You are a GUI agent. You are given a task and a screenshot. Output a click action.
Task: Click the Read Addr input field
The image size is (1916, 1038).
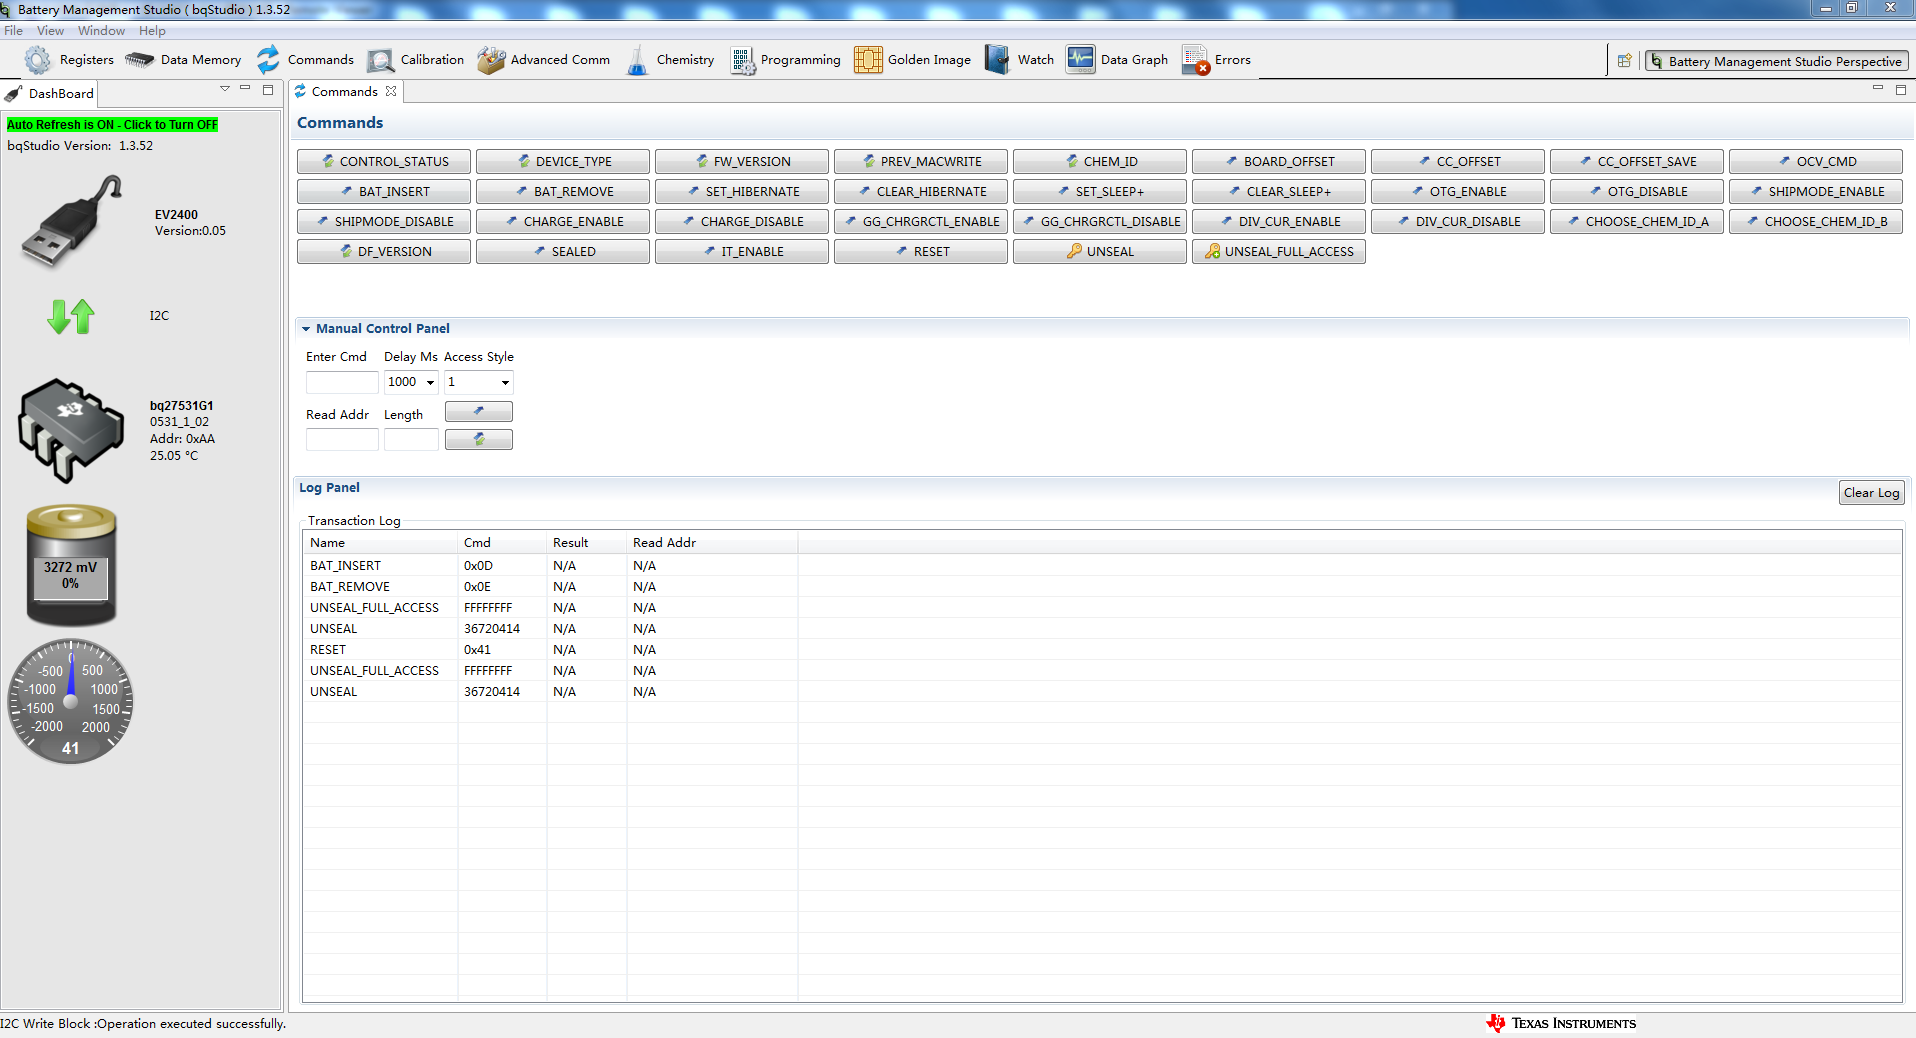pyautogui.click(x=342, y=440)
